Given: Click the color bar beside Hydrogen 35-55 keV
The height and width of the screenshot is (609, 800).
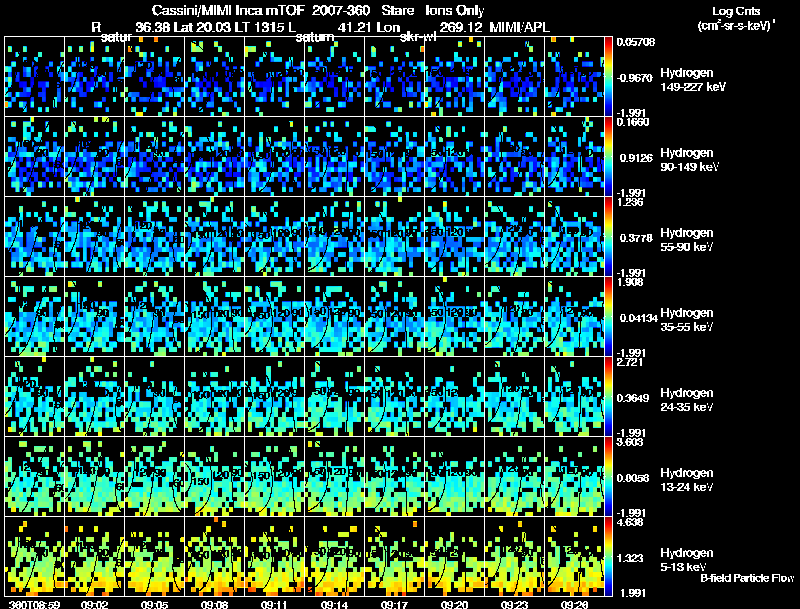Looking at the screenshot, I should click(608, 317).
